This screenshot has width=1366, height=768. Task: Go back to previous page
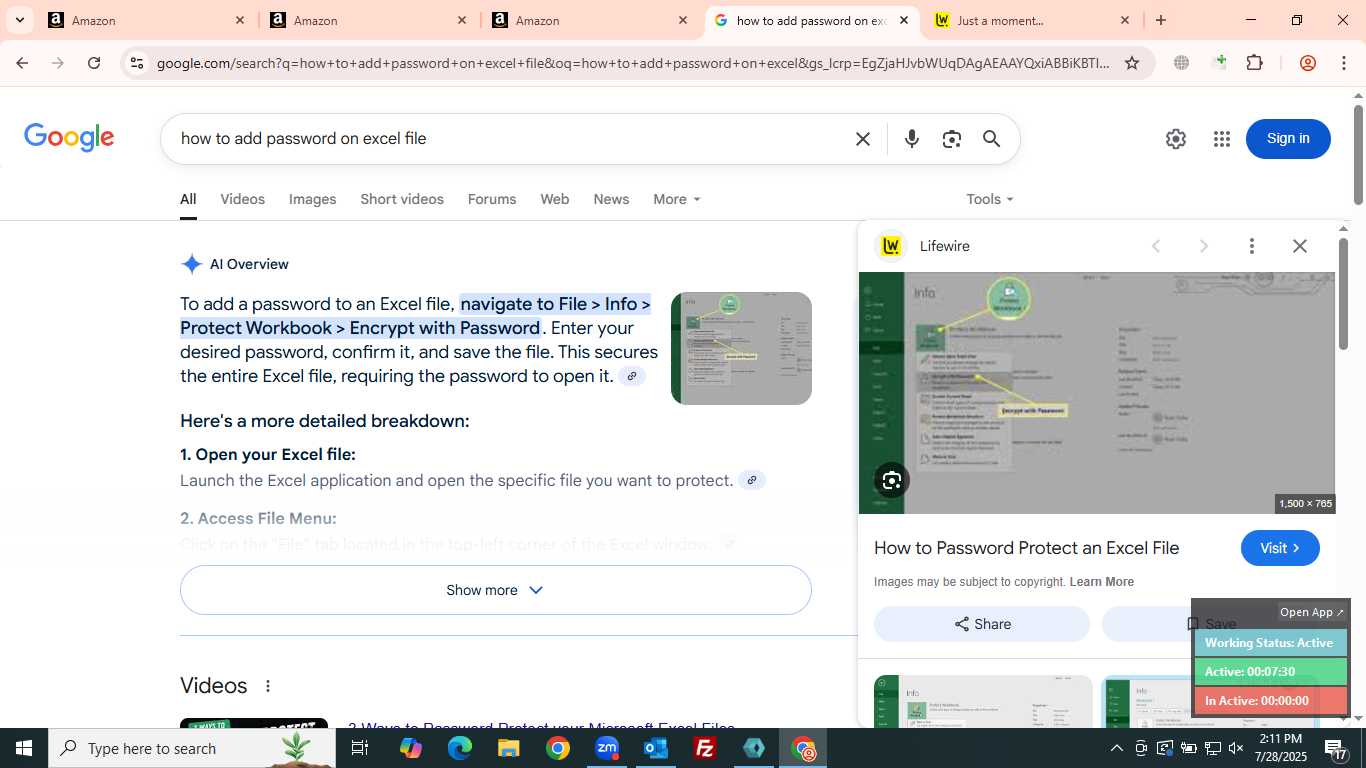[22, 63]
